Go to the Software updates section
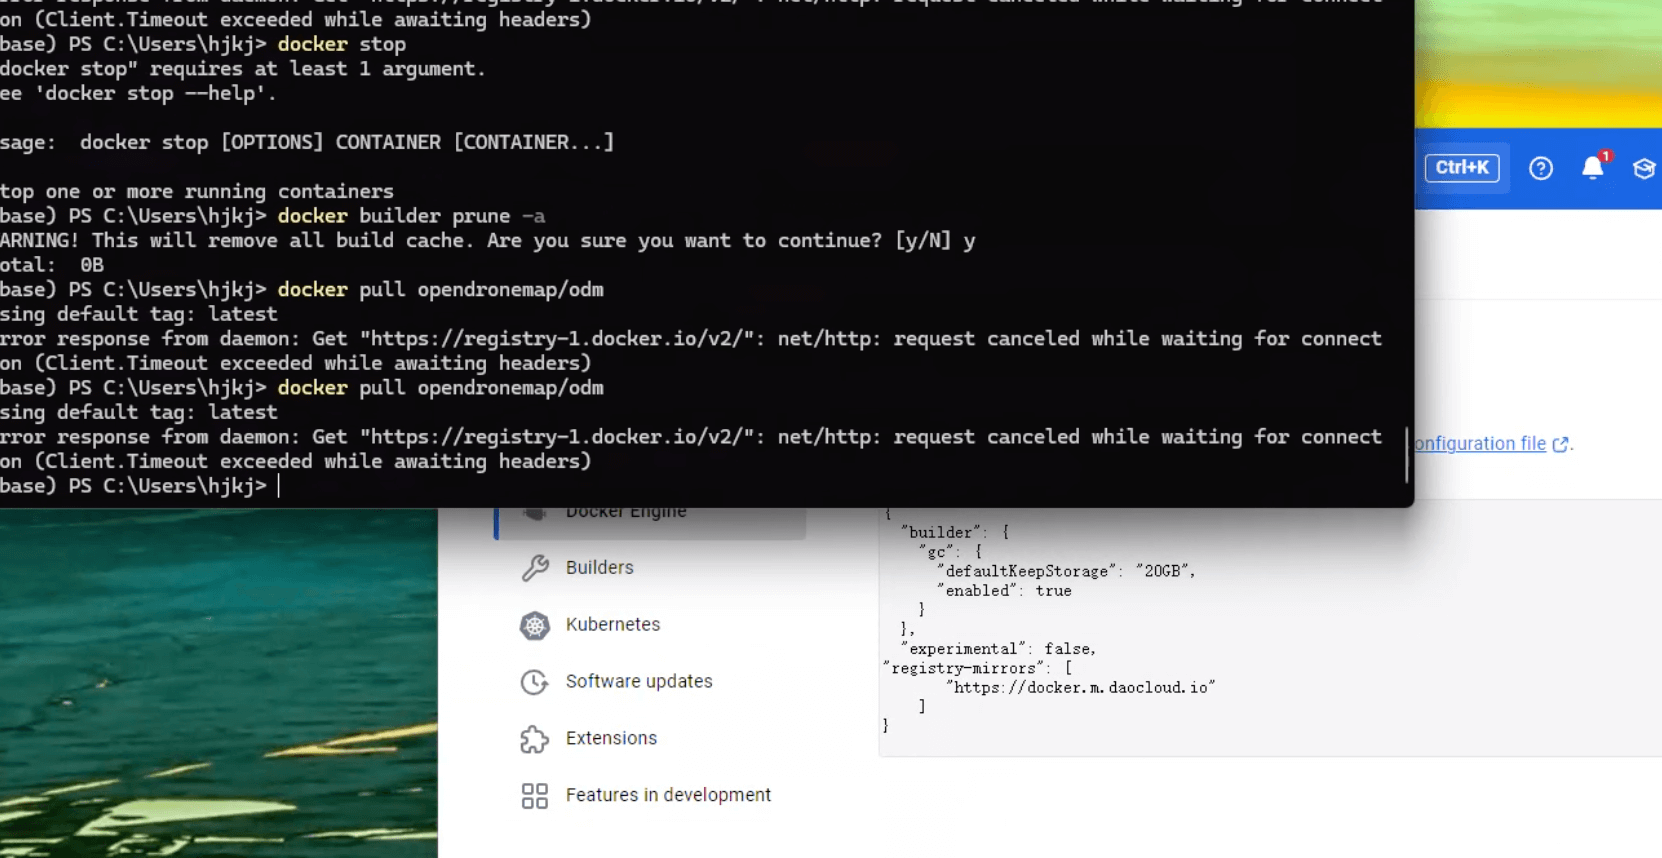The height and width of the screenshot is (858, 1662). click(x=639, y=682)
